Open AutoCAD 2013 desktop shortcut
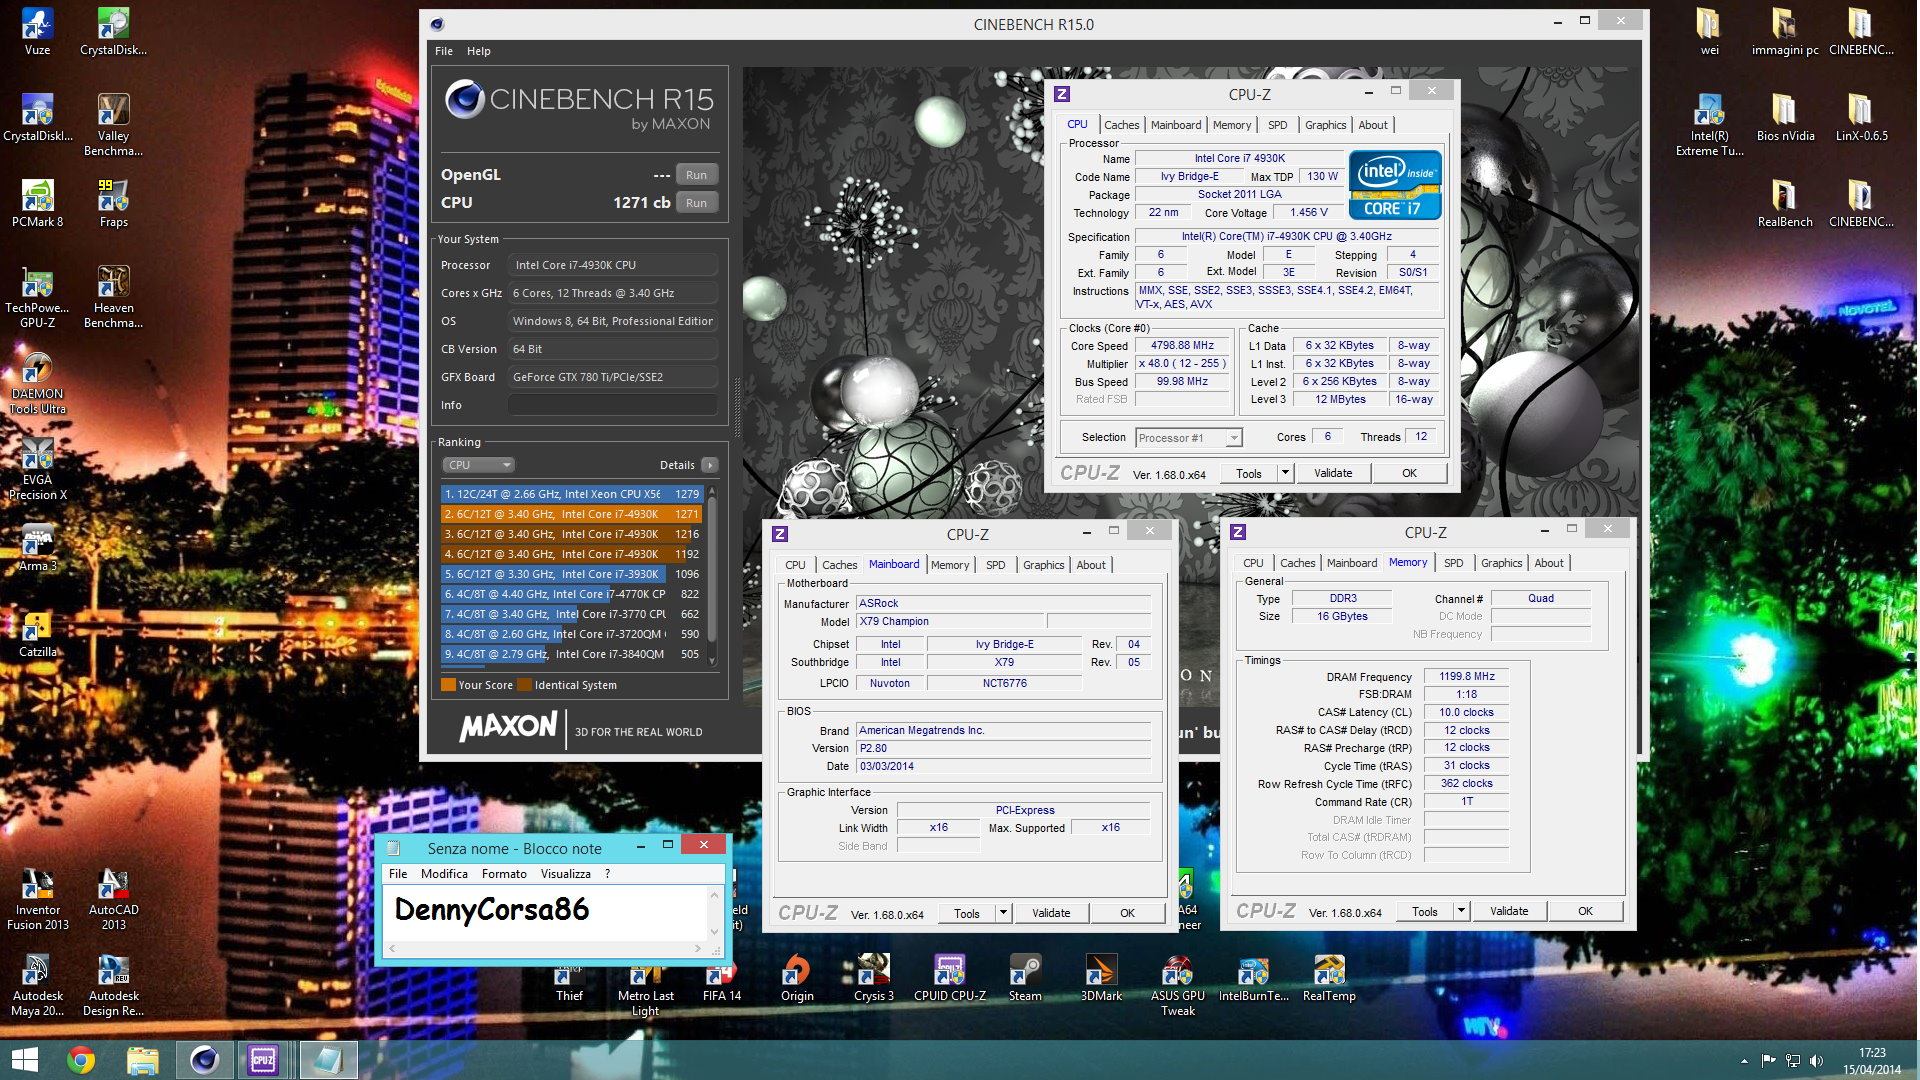The image size is (1920, 1080). click(x=113, y=899)
